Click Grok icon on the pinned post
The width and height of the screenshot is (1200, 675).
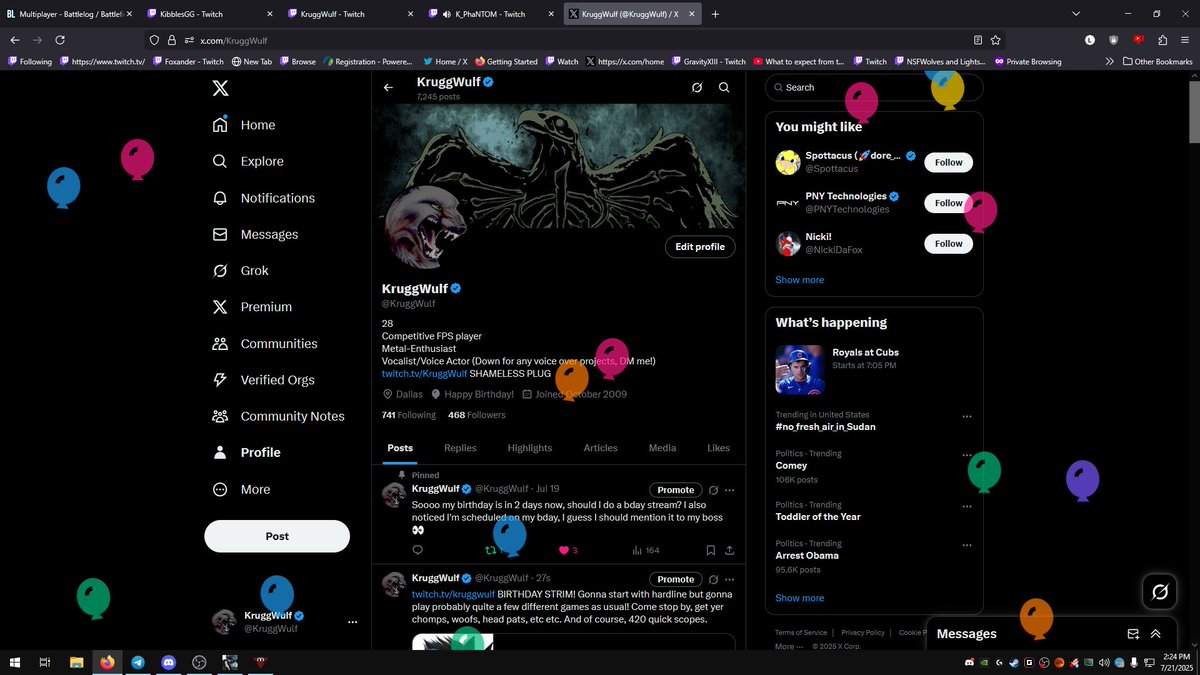[713, 490]
